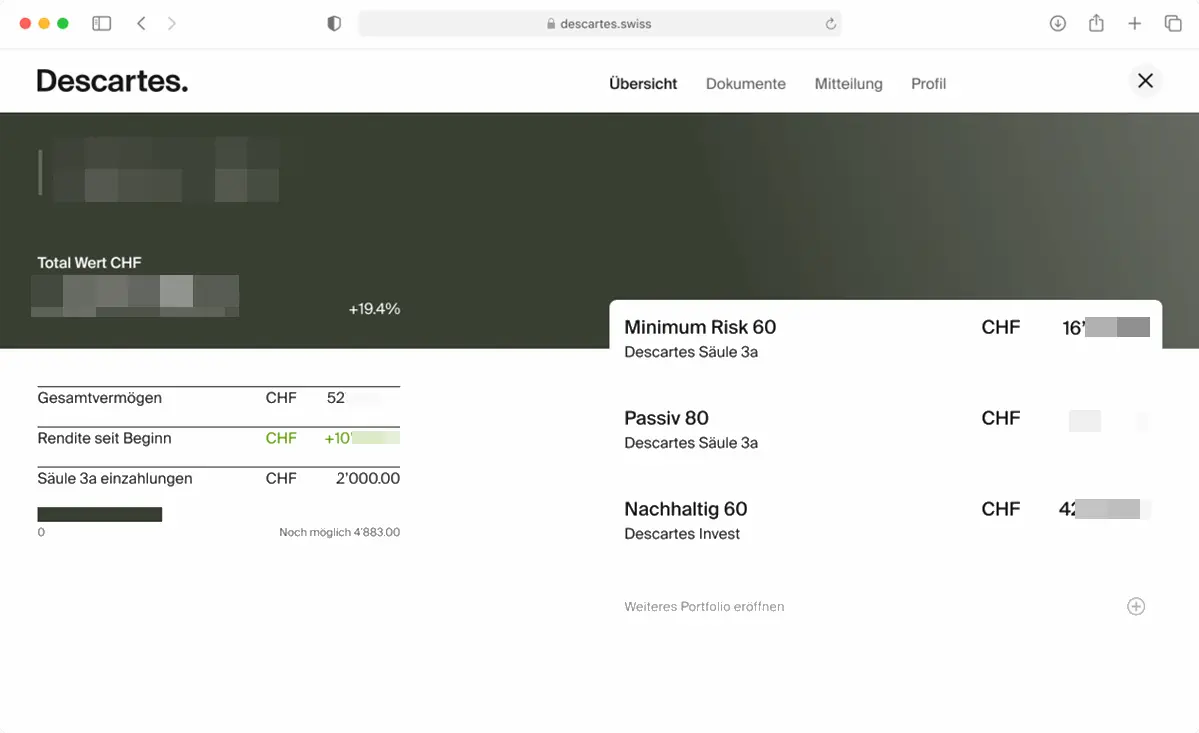This screenshot has width=1199, height=733.
Task: Open the privacy shield report icon
Action: 334,23
